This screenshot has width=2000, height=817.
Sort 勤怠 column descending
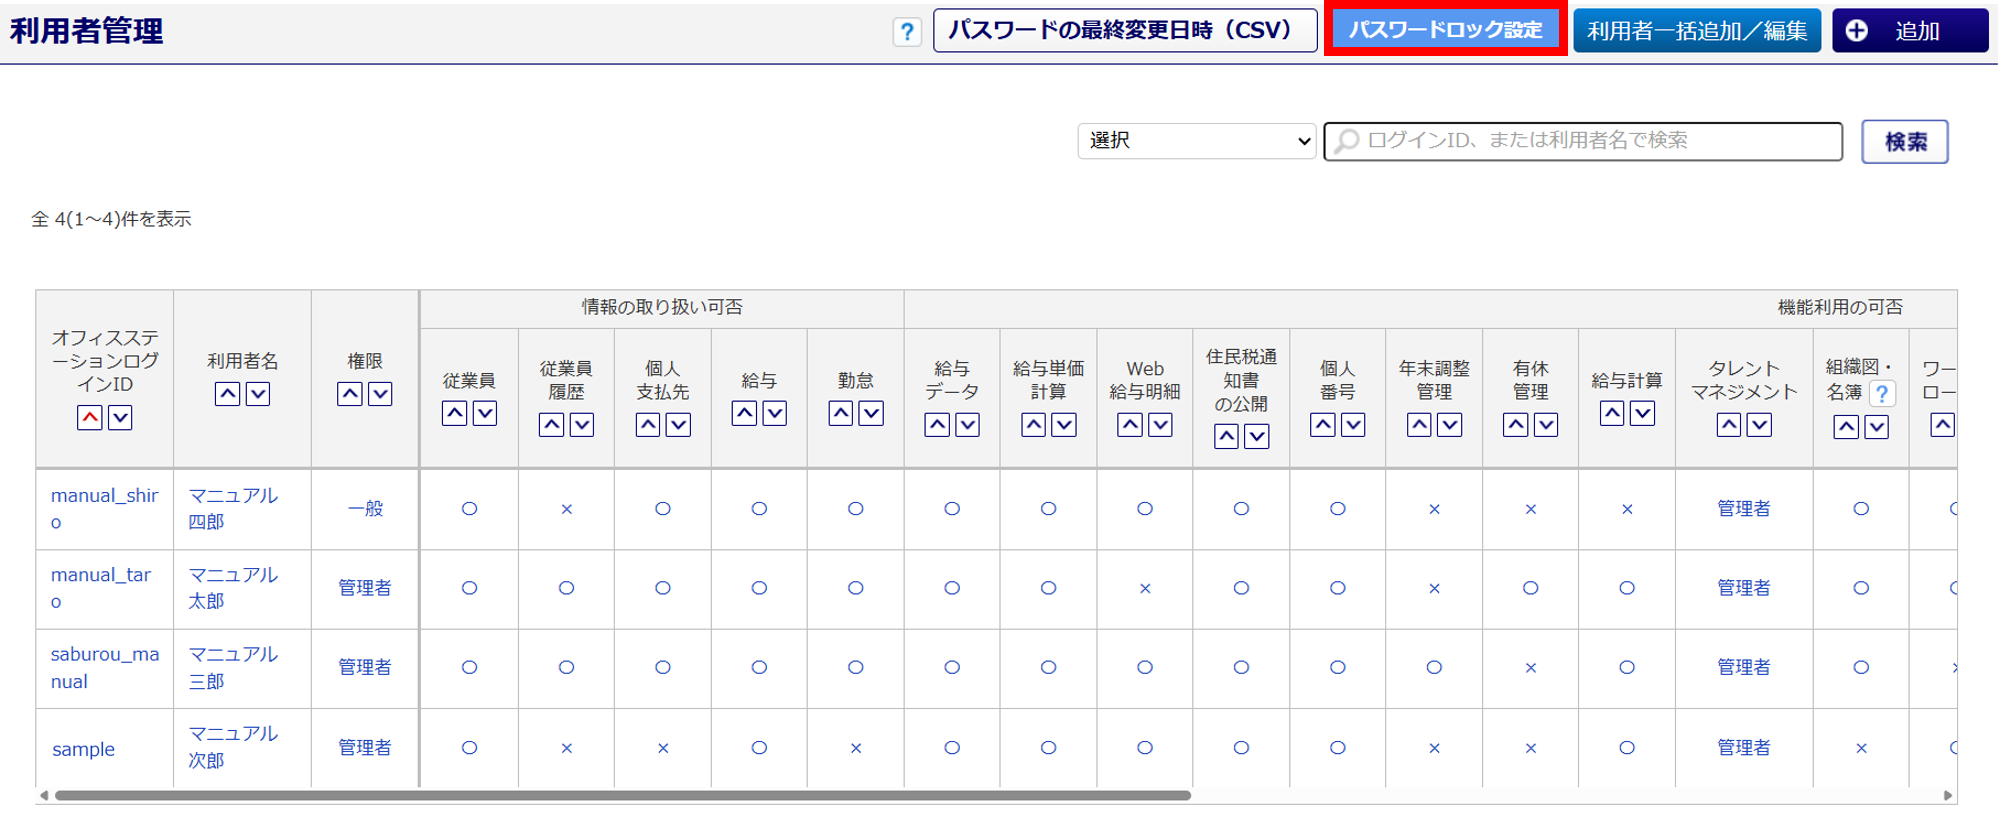click(x=871, y=413)
